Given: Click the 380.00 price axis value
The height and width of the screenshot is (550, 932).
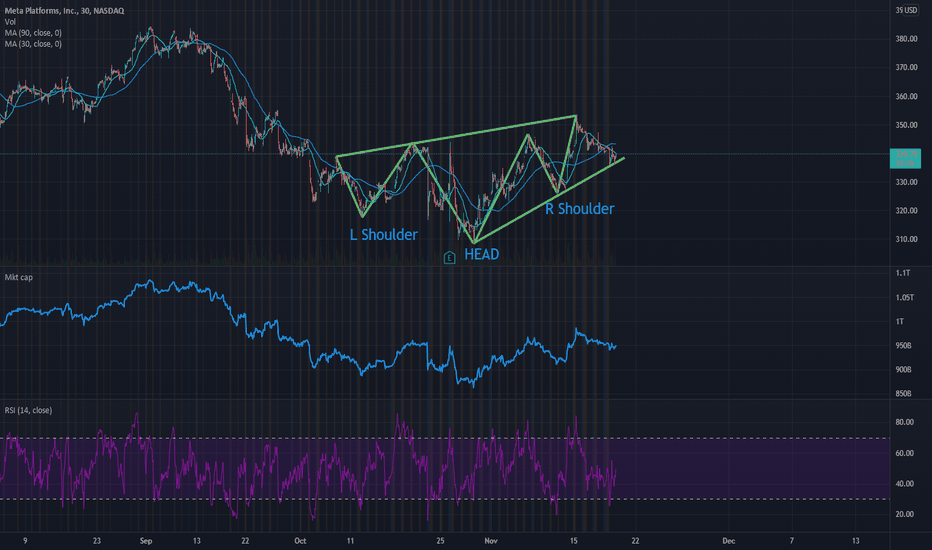Looking at the screenshot, I should [x=906, y=39].
